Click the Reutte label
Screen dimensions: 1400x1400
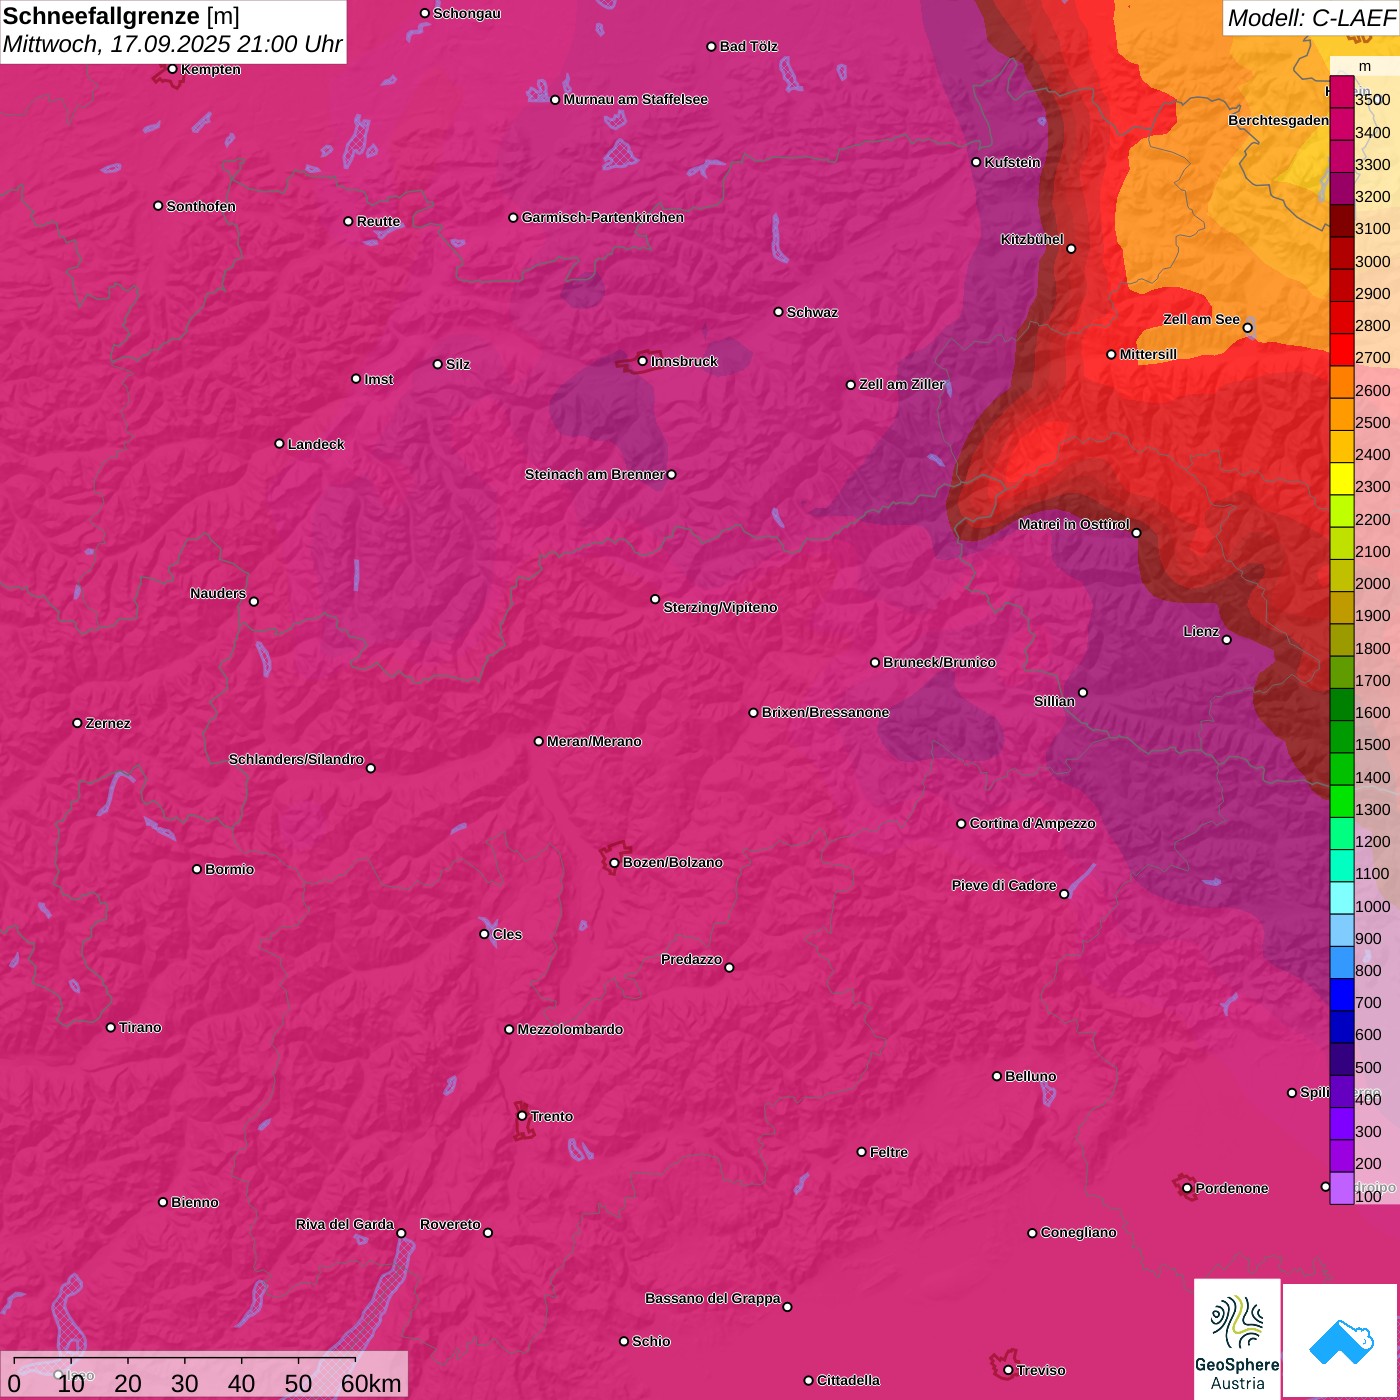click(379, 222)
